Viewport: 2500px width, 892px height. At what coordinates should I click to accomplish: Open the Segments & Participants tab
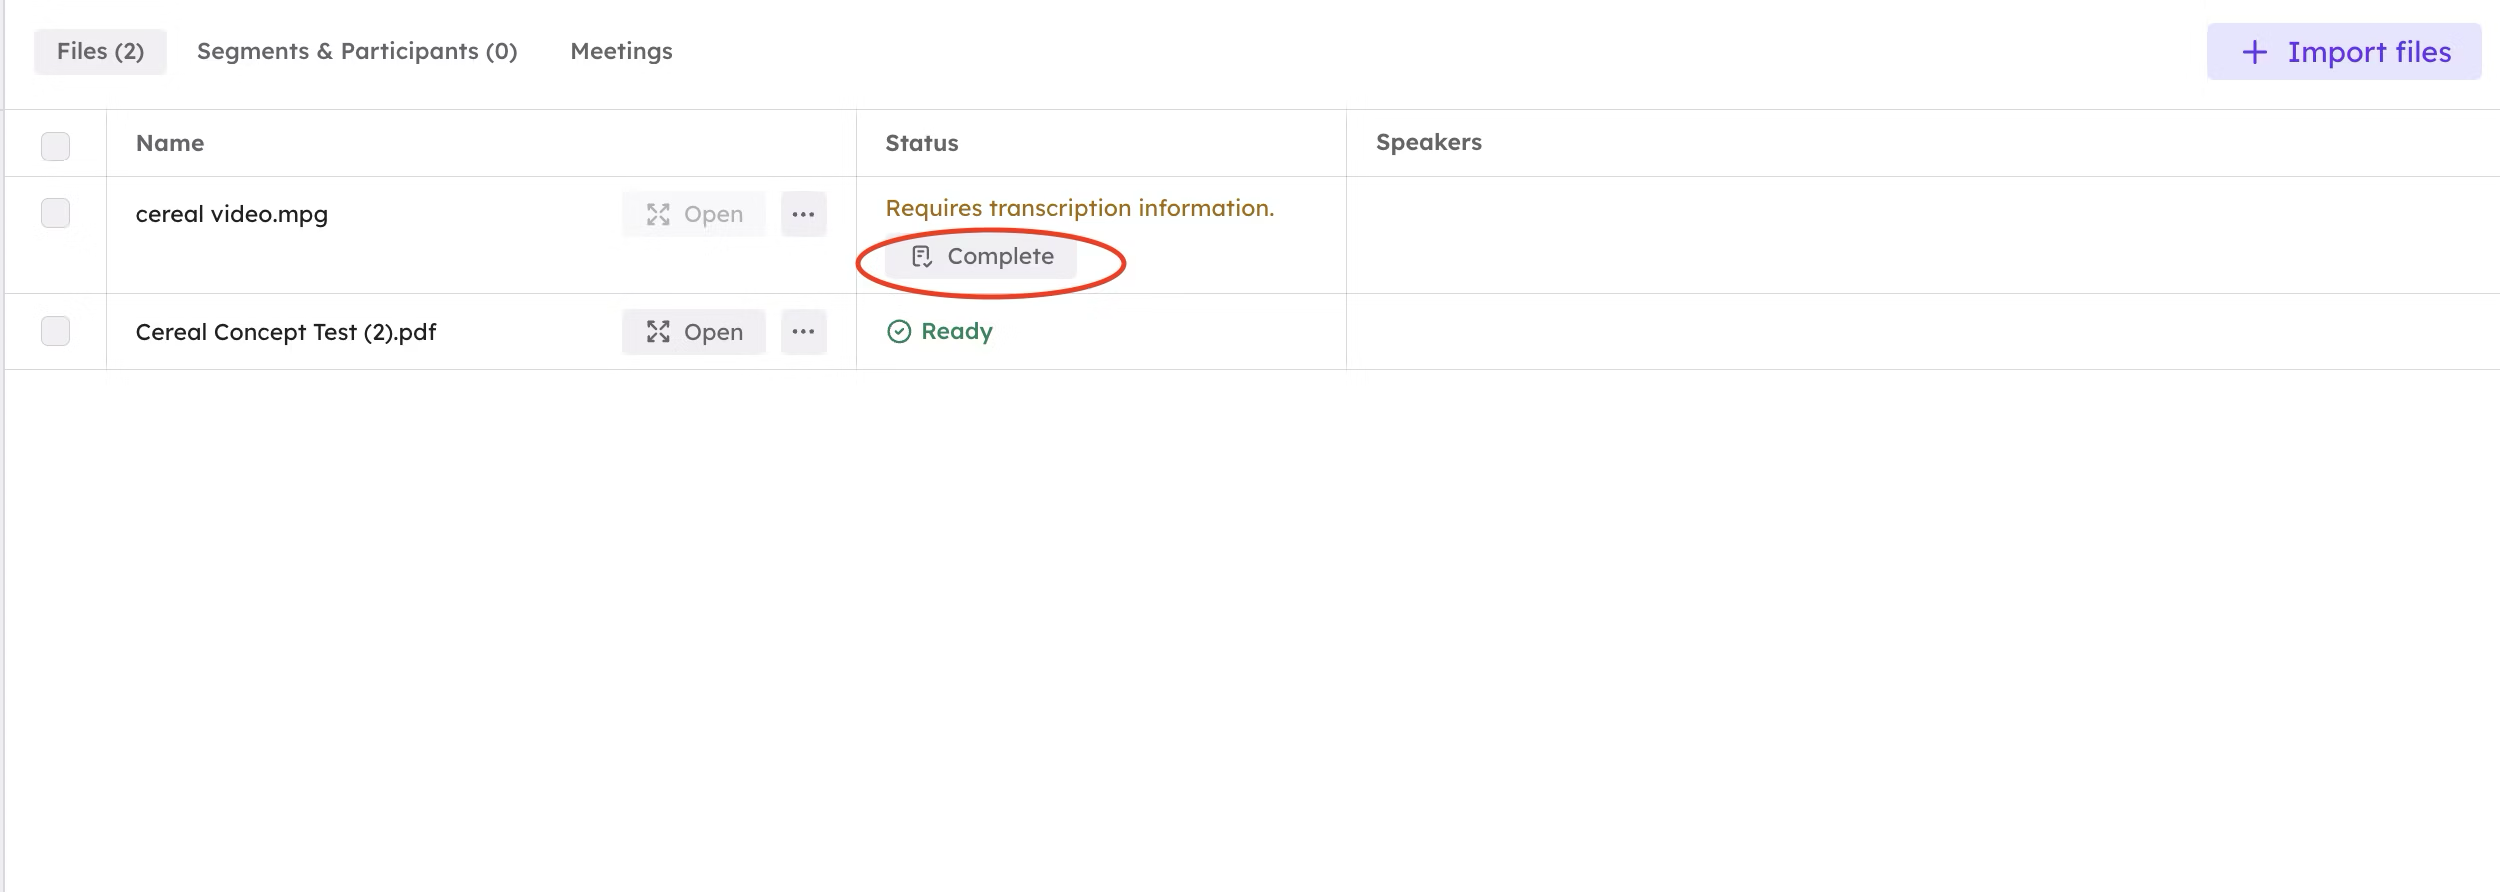357,51
